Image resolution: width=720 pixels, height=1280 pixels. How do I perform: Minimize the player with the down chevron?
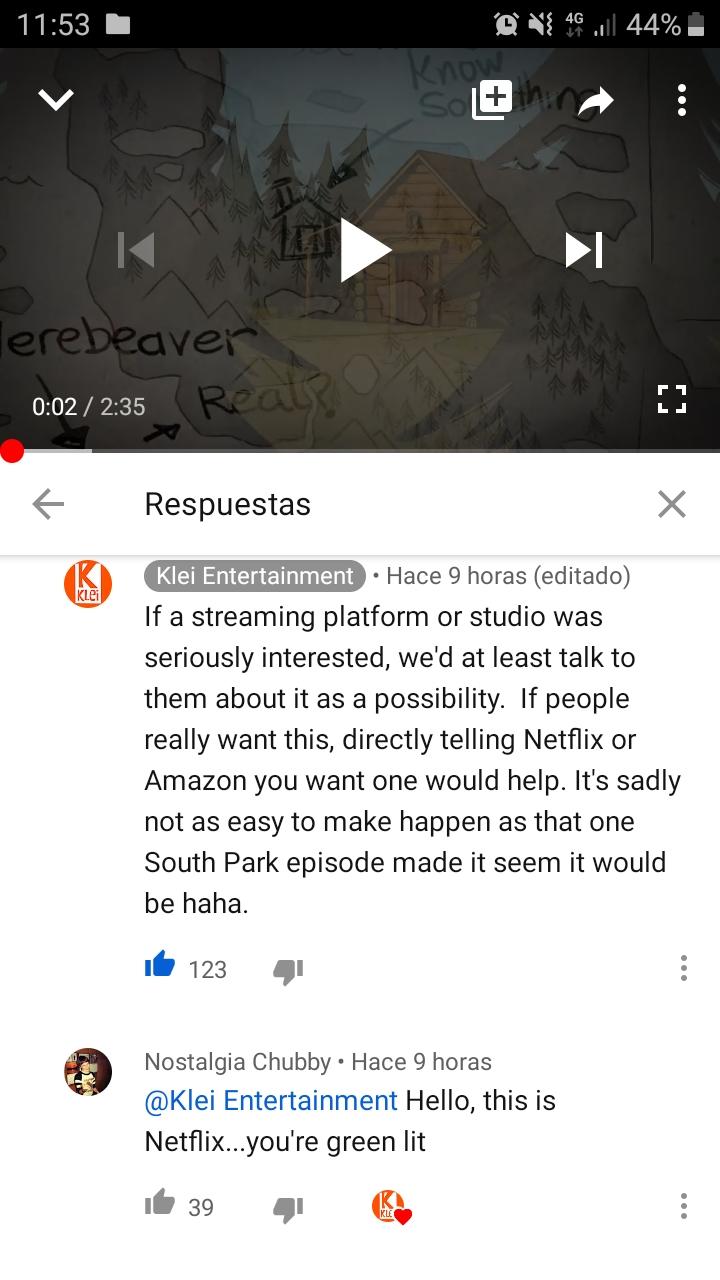point(56,99)
